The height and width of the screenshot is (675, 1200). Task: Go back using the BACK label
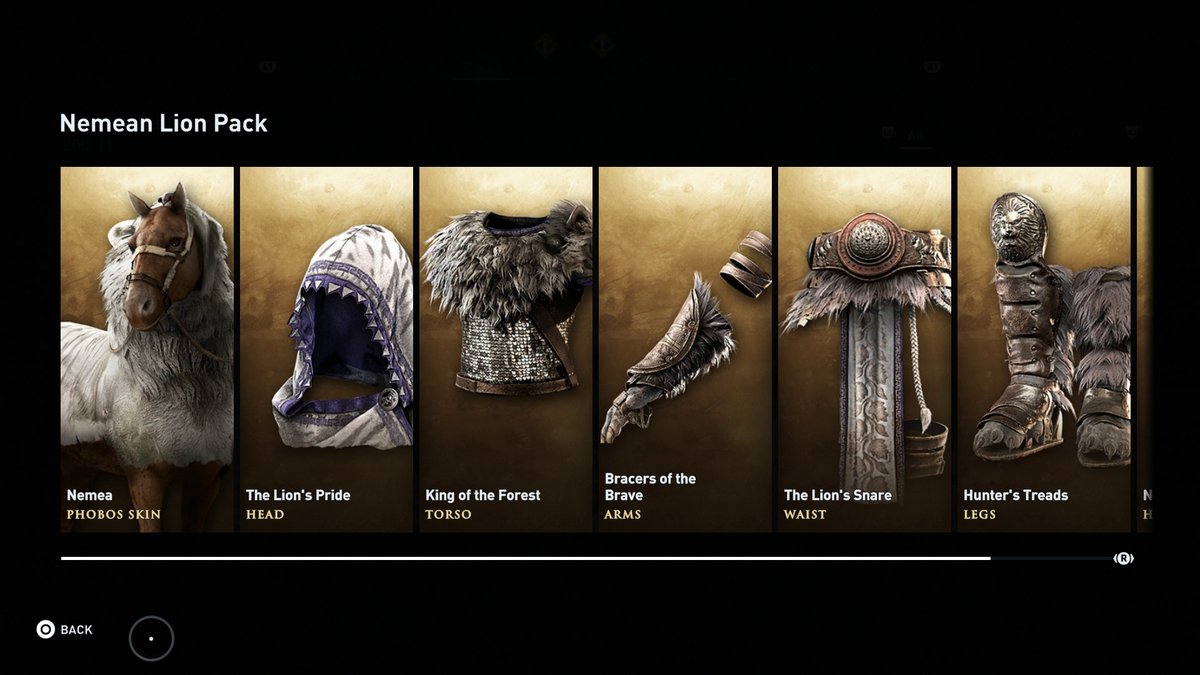(x=77, y=630)
